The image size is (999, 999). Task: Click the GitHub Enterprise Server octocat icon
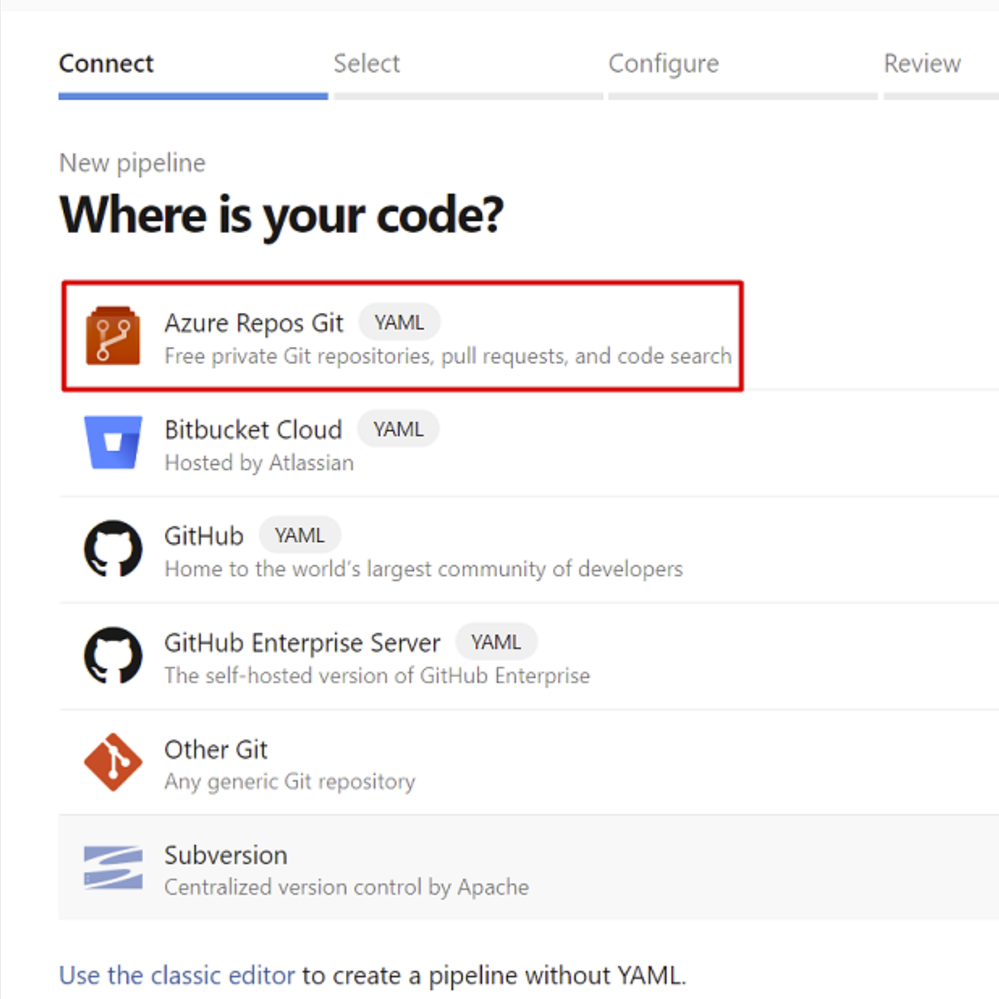[x=113, y=655]
